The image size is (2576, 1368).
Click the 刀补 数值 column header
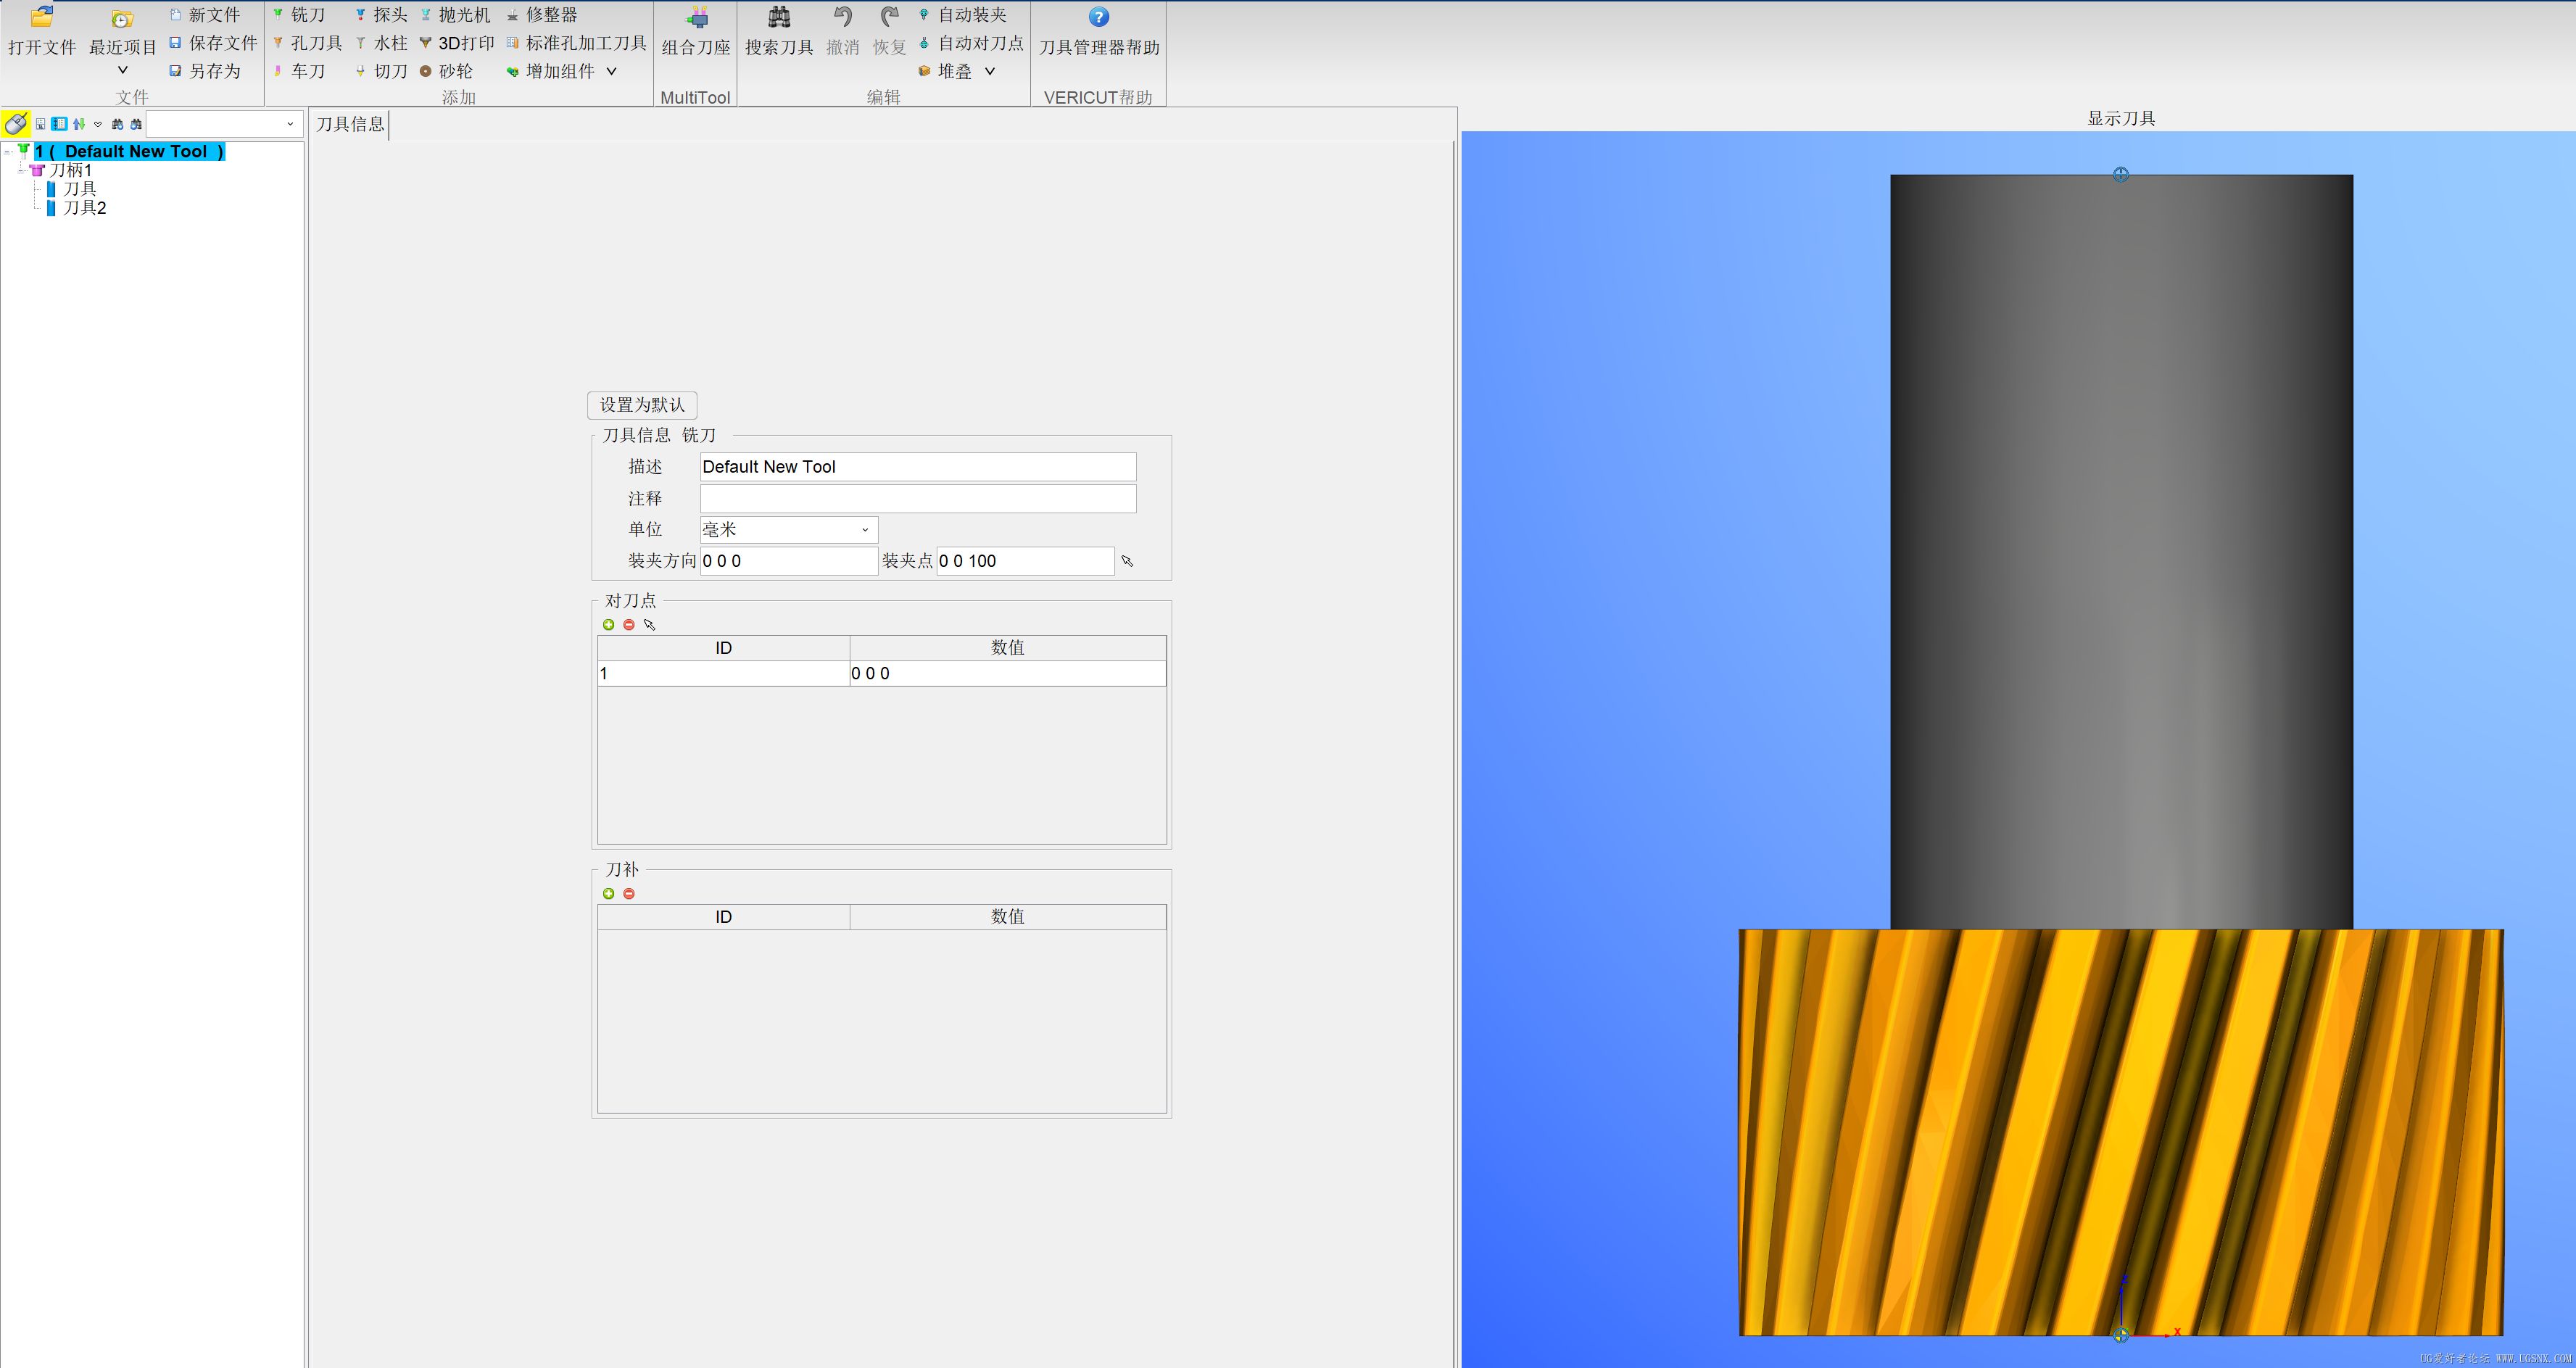1008,917
